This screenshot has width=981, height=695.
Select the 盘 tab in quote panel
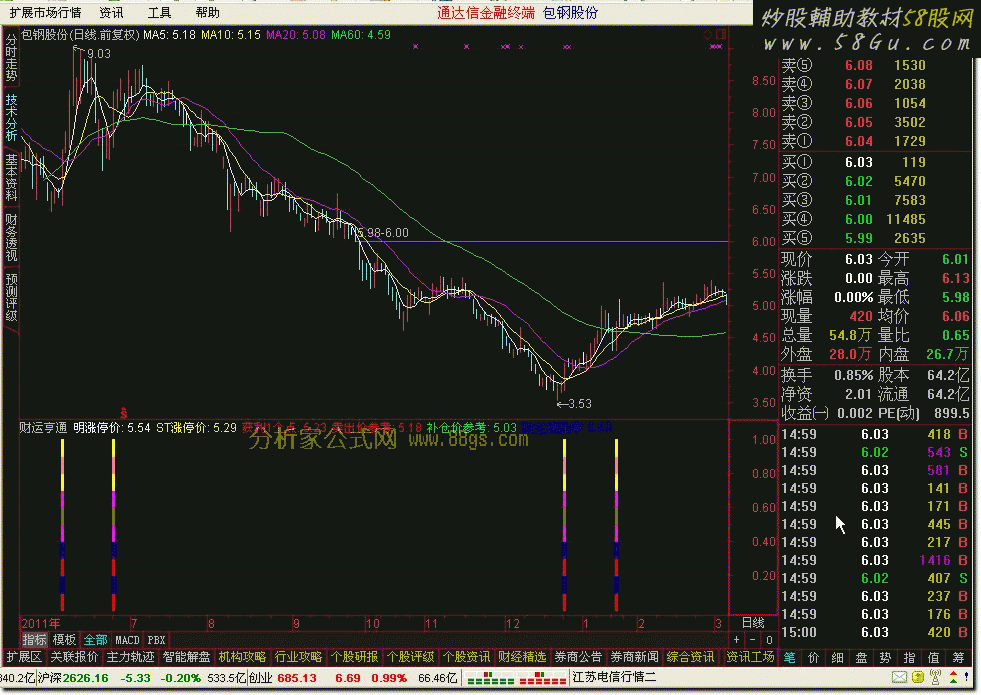click(x=861, y=657)
